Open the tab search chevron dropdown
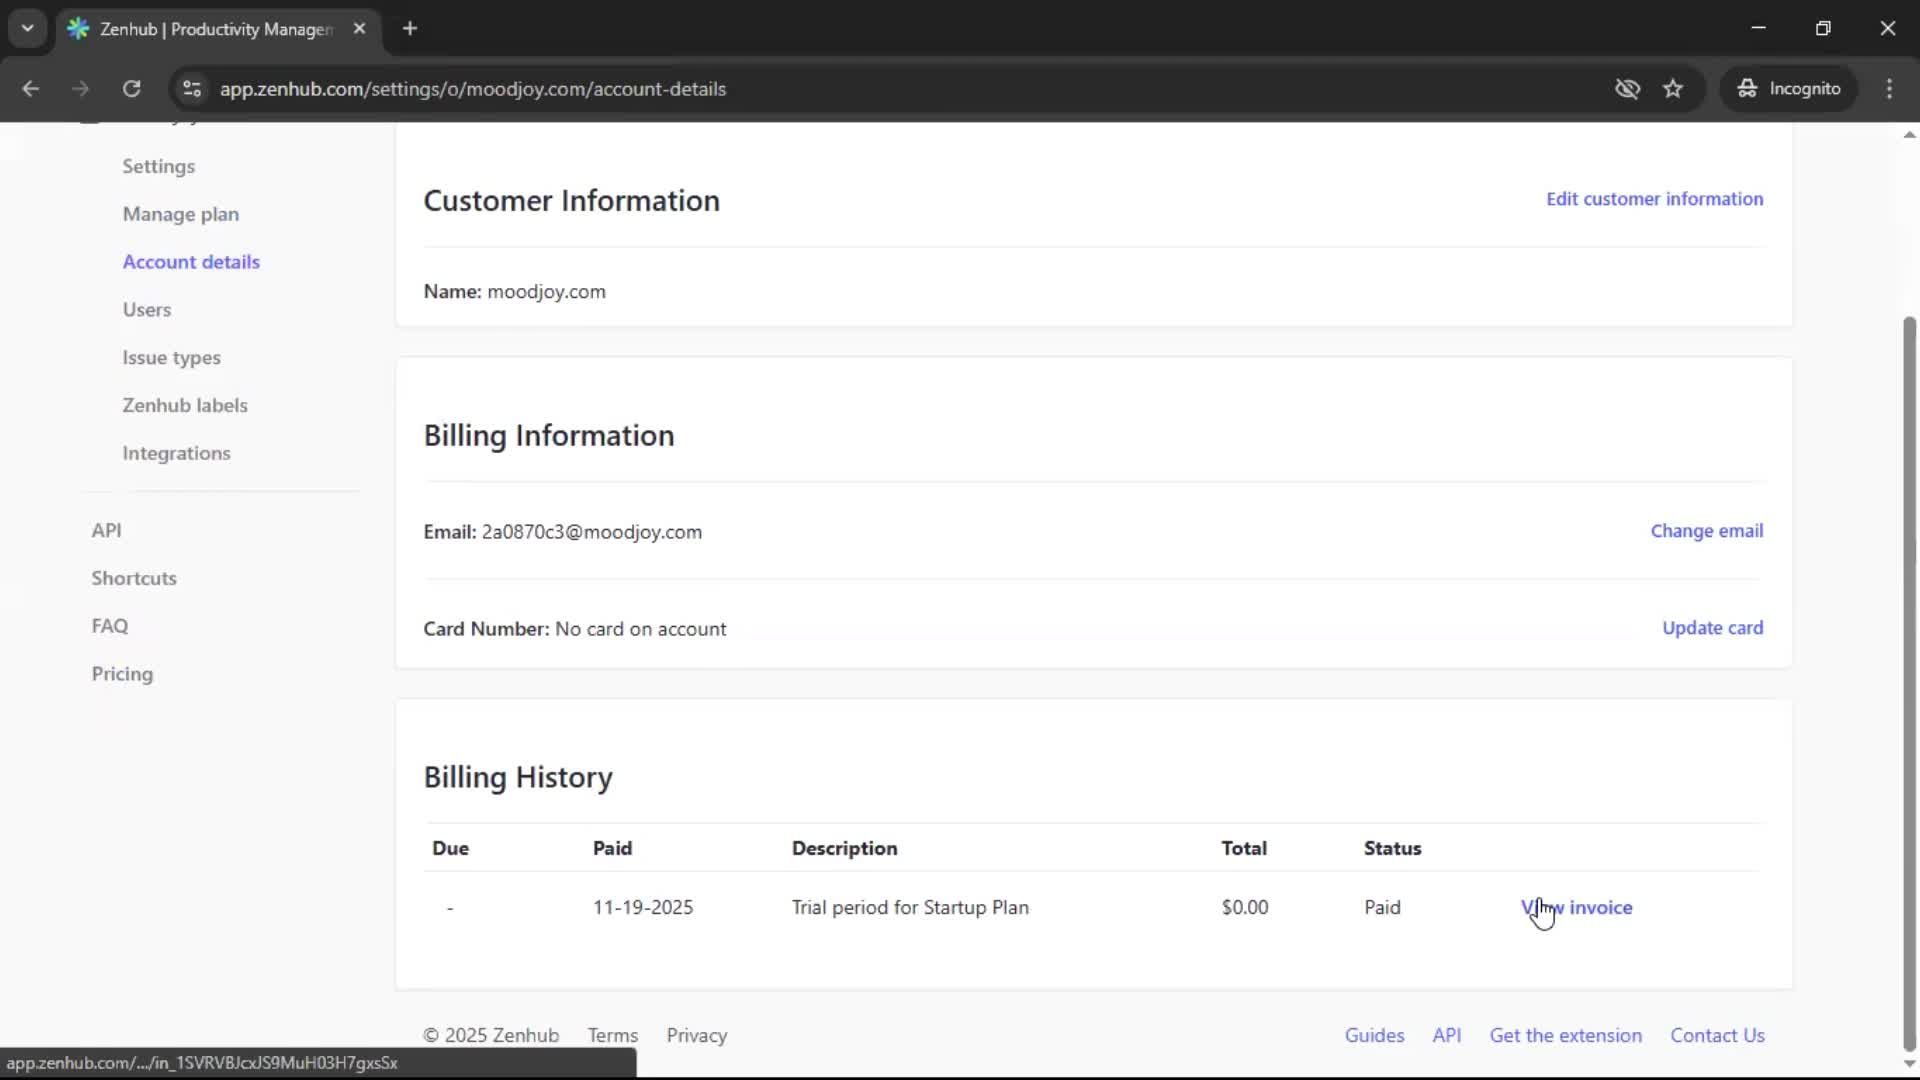 pyautogui.click(x=27, y=28)
